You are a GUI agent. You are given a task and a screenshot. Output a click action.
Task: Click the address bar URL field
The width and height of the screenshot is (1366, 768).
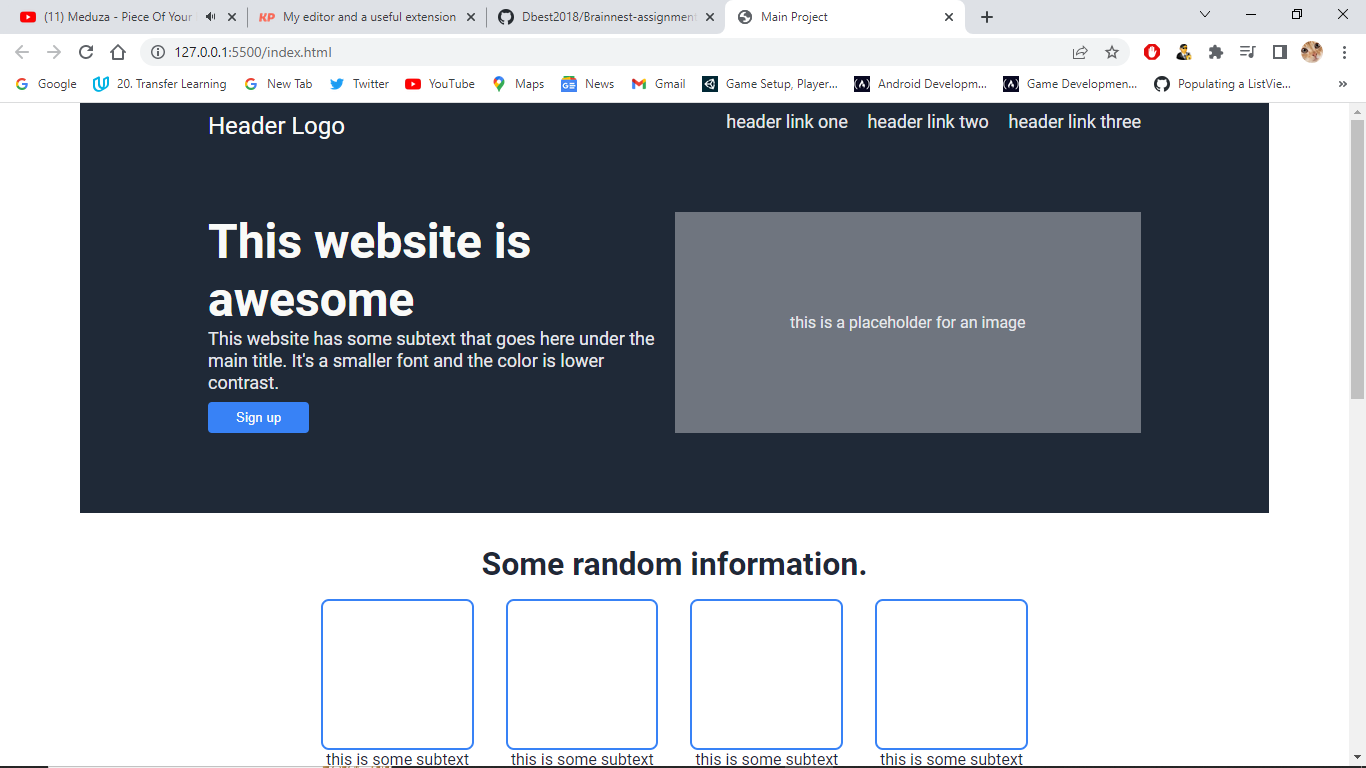click(x=600, y=52)
